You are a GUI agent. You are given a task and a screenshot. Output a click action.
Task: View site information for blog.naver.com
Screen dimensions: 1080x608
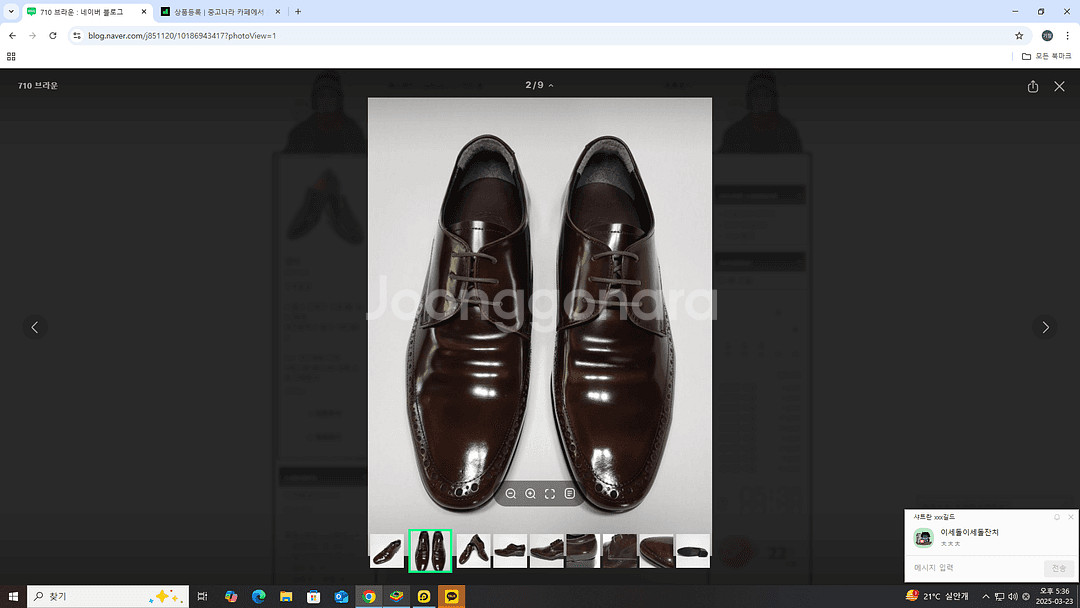pos(77,36)
